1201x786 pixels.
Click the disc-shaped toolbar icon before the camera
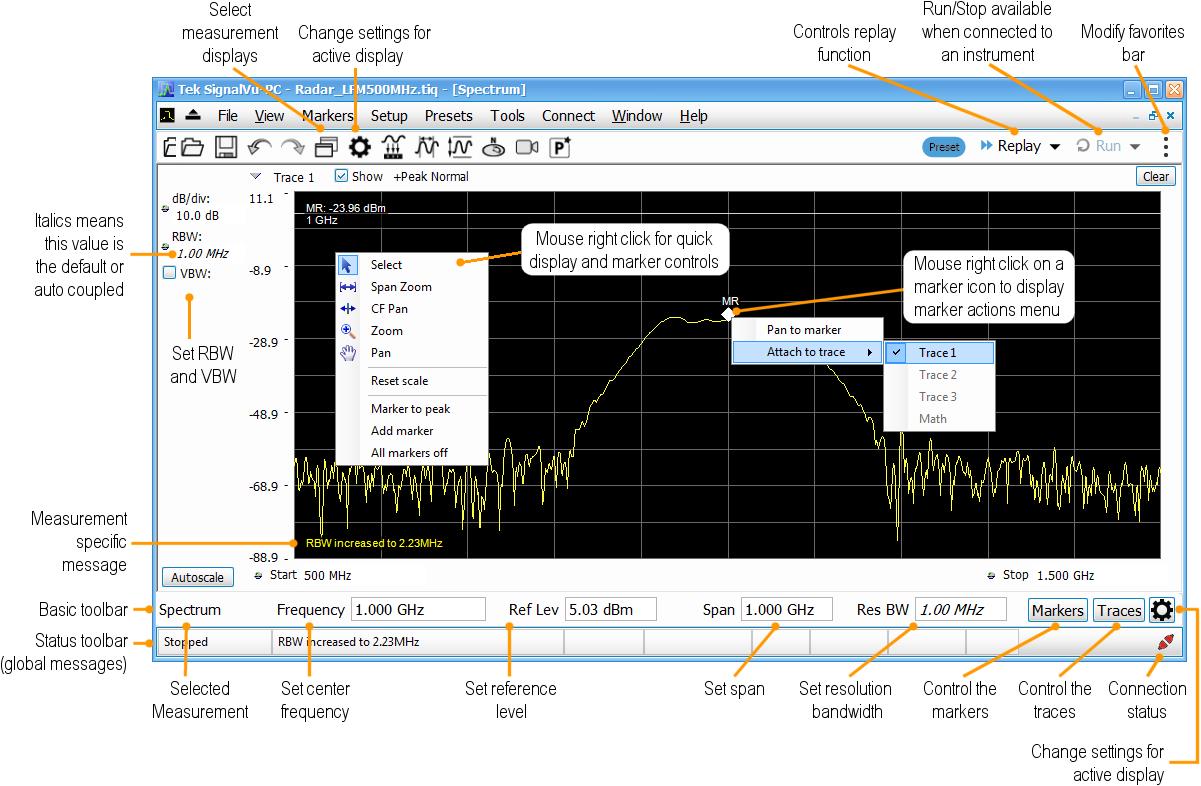click(494, 148)
